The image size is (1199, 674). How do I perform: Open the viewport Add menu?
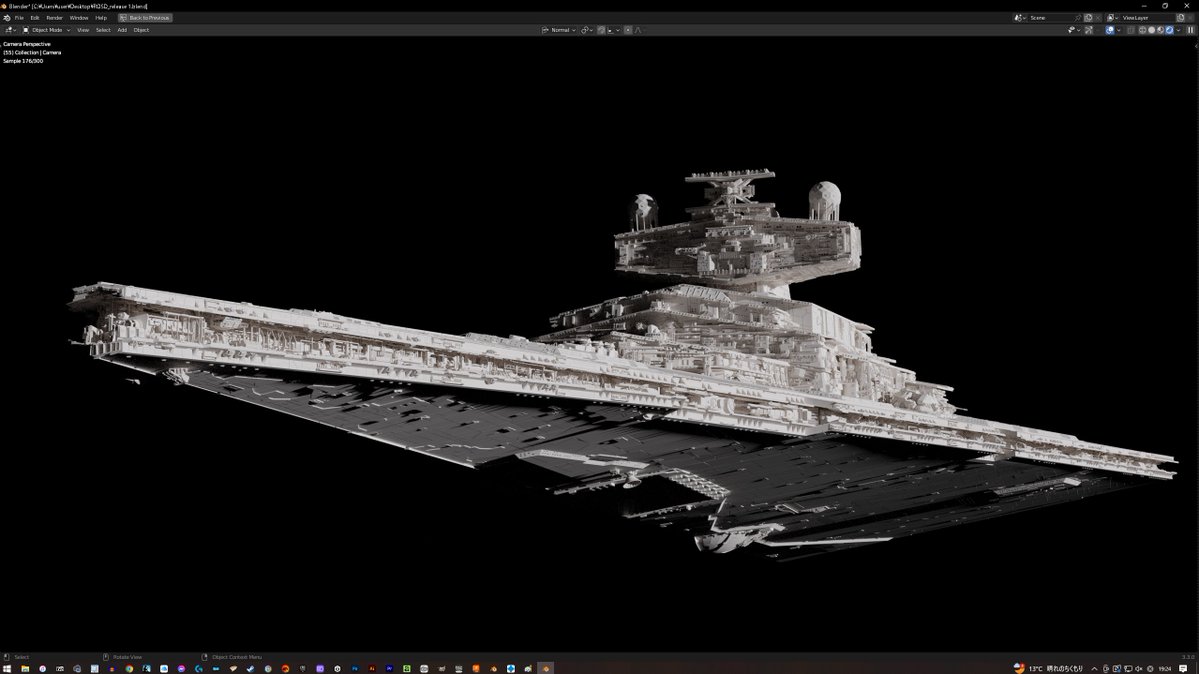coord(122,30)
